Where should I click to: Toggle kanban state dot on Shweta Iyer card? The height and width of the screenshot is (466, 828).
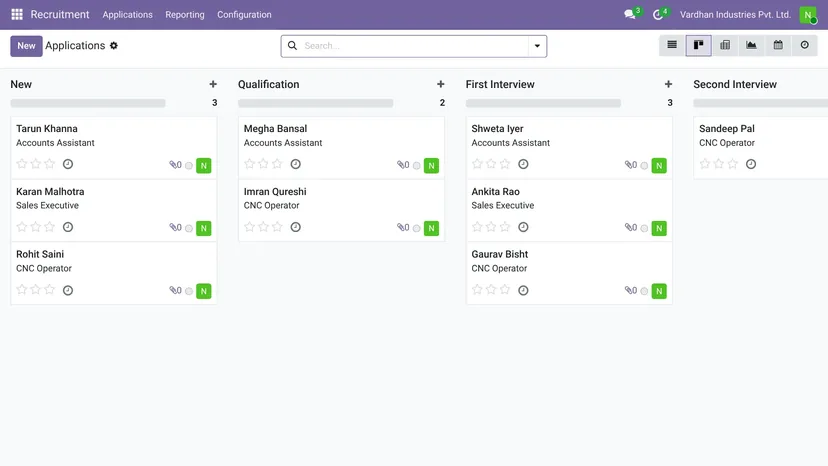point(644,165)
